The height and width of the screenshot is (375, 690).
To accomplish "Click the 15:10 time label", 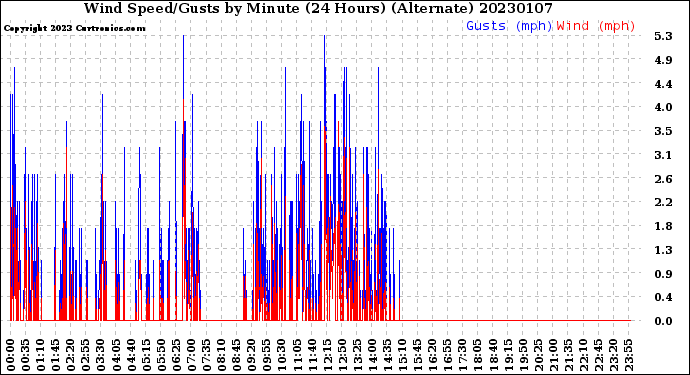I will 402,355.
